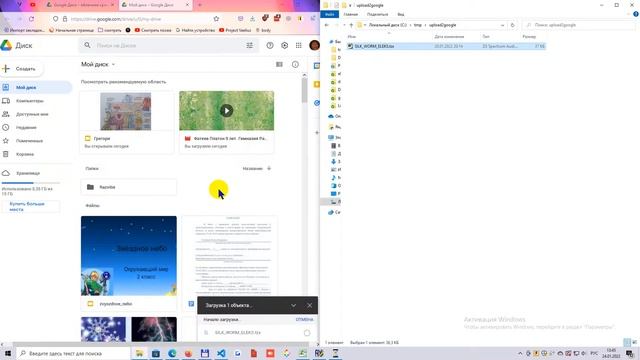Open a new browser tab
The width and height of the screenshot is (640, 360).
tap(200, 5)
